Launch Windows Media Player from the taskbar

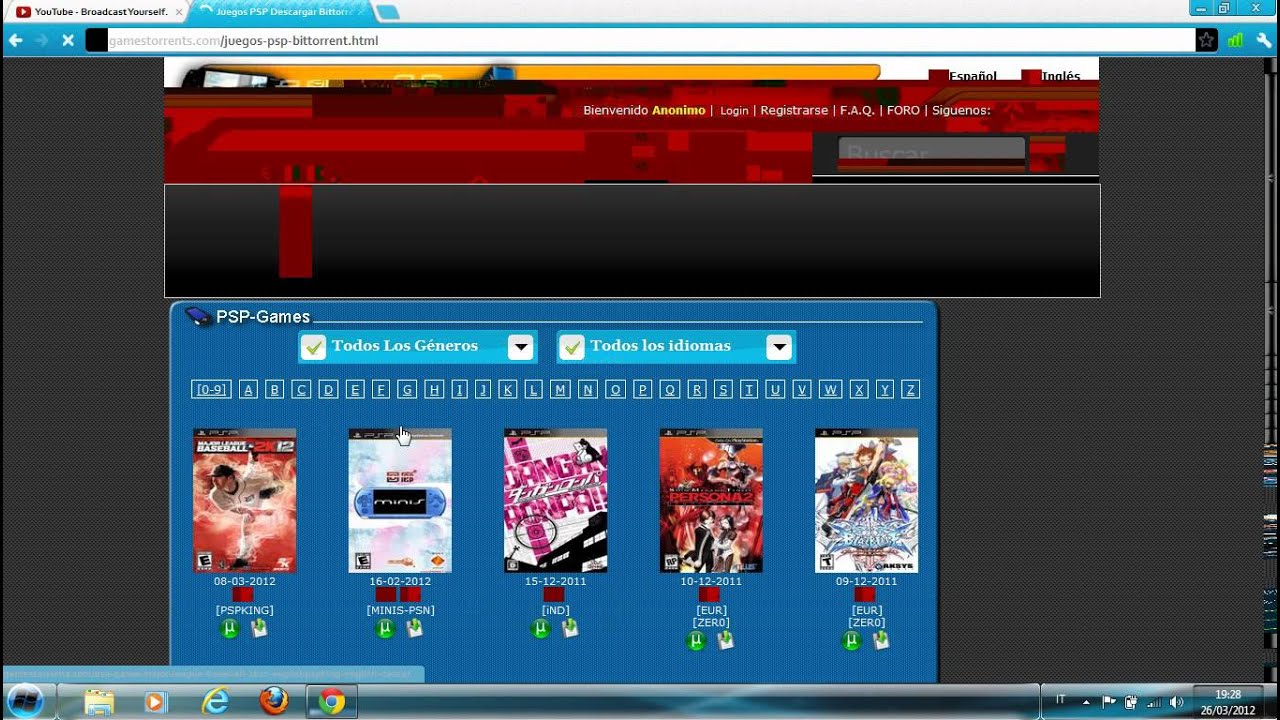154,702
